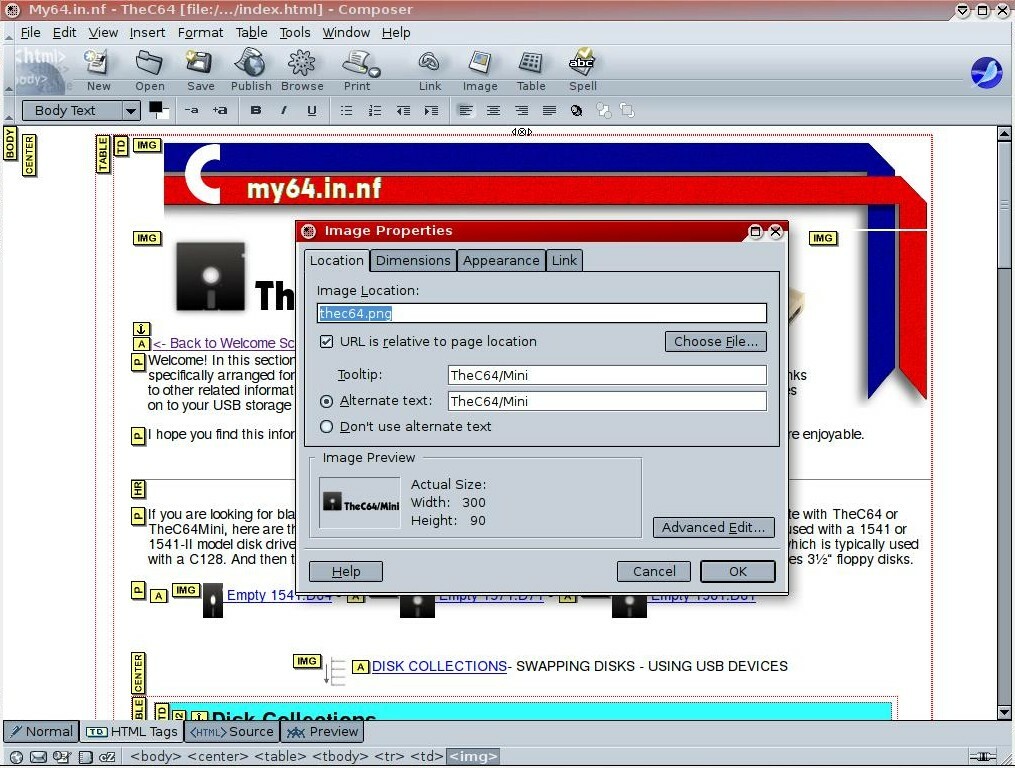Image resolution: width=1015 pixels, height=768 pixels.
Task: Click the align center icon
Action: (493, 110)
